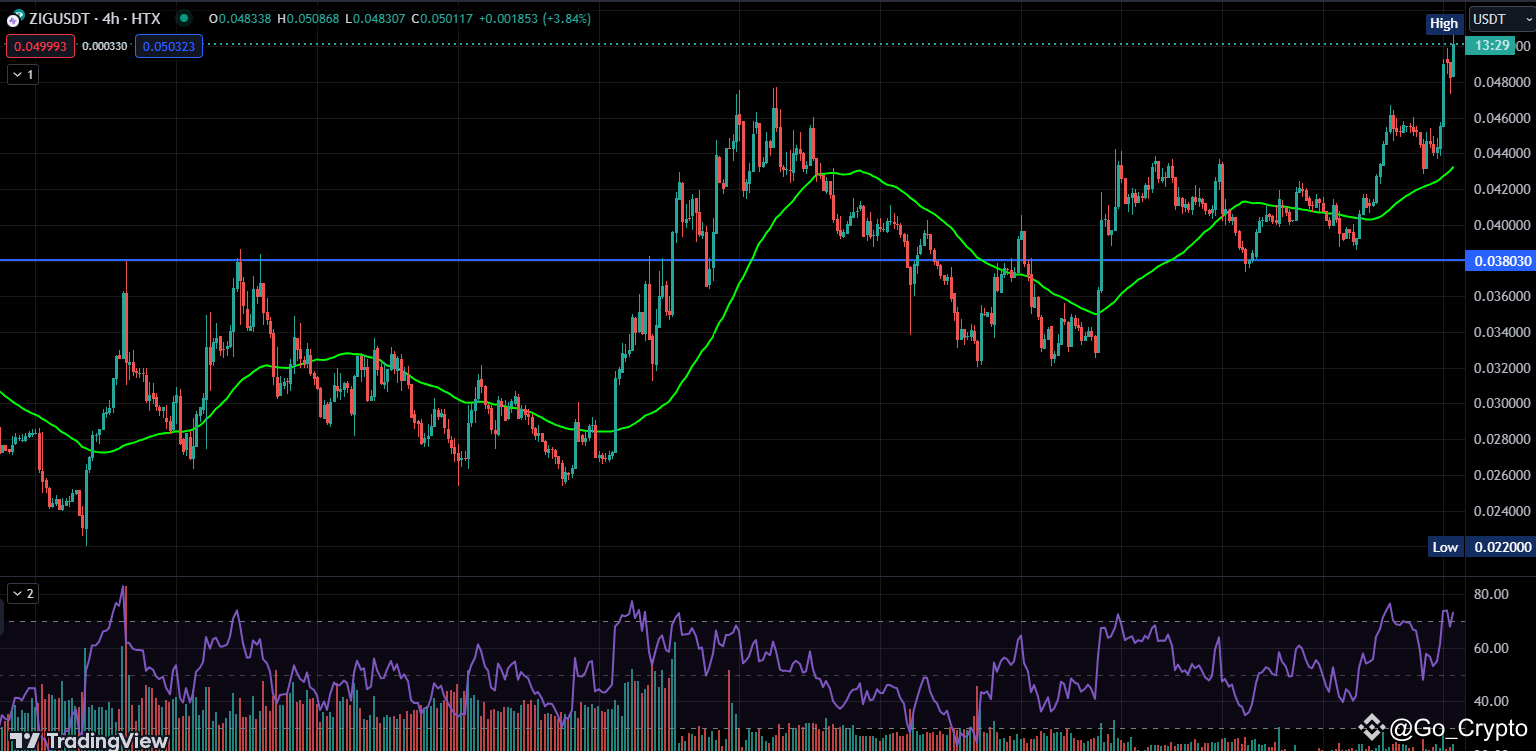The image size is (1536, 751).
Task: Click the 0.032000 price axis label
Action: [1503, 368]
